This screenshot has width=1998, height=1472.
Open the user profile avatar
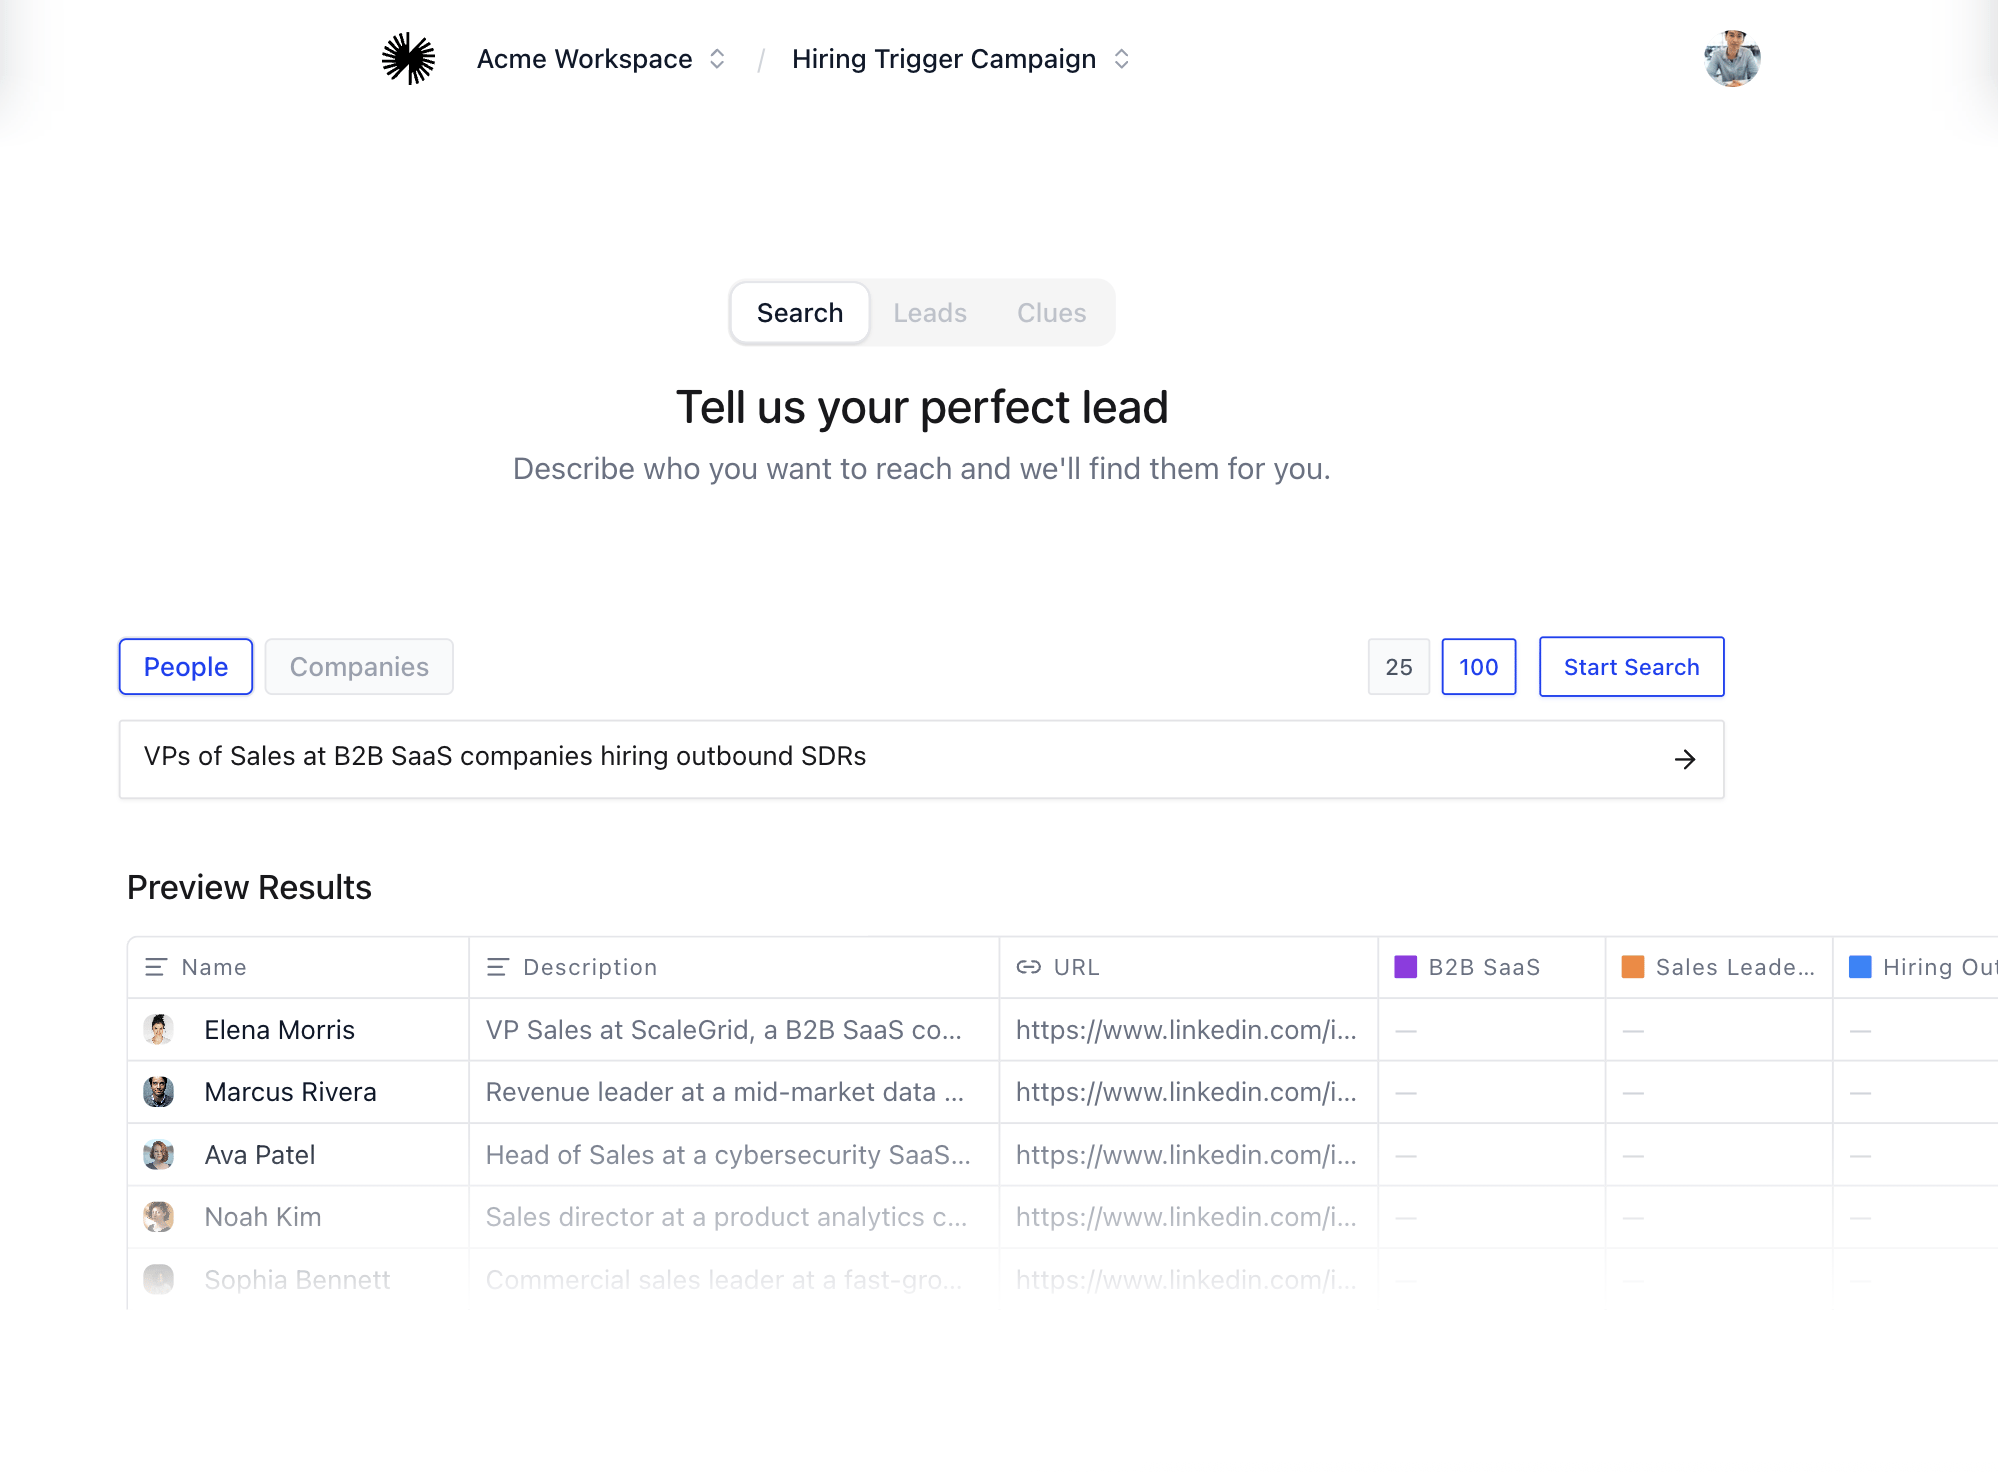1732,59
